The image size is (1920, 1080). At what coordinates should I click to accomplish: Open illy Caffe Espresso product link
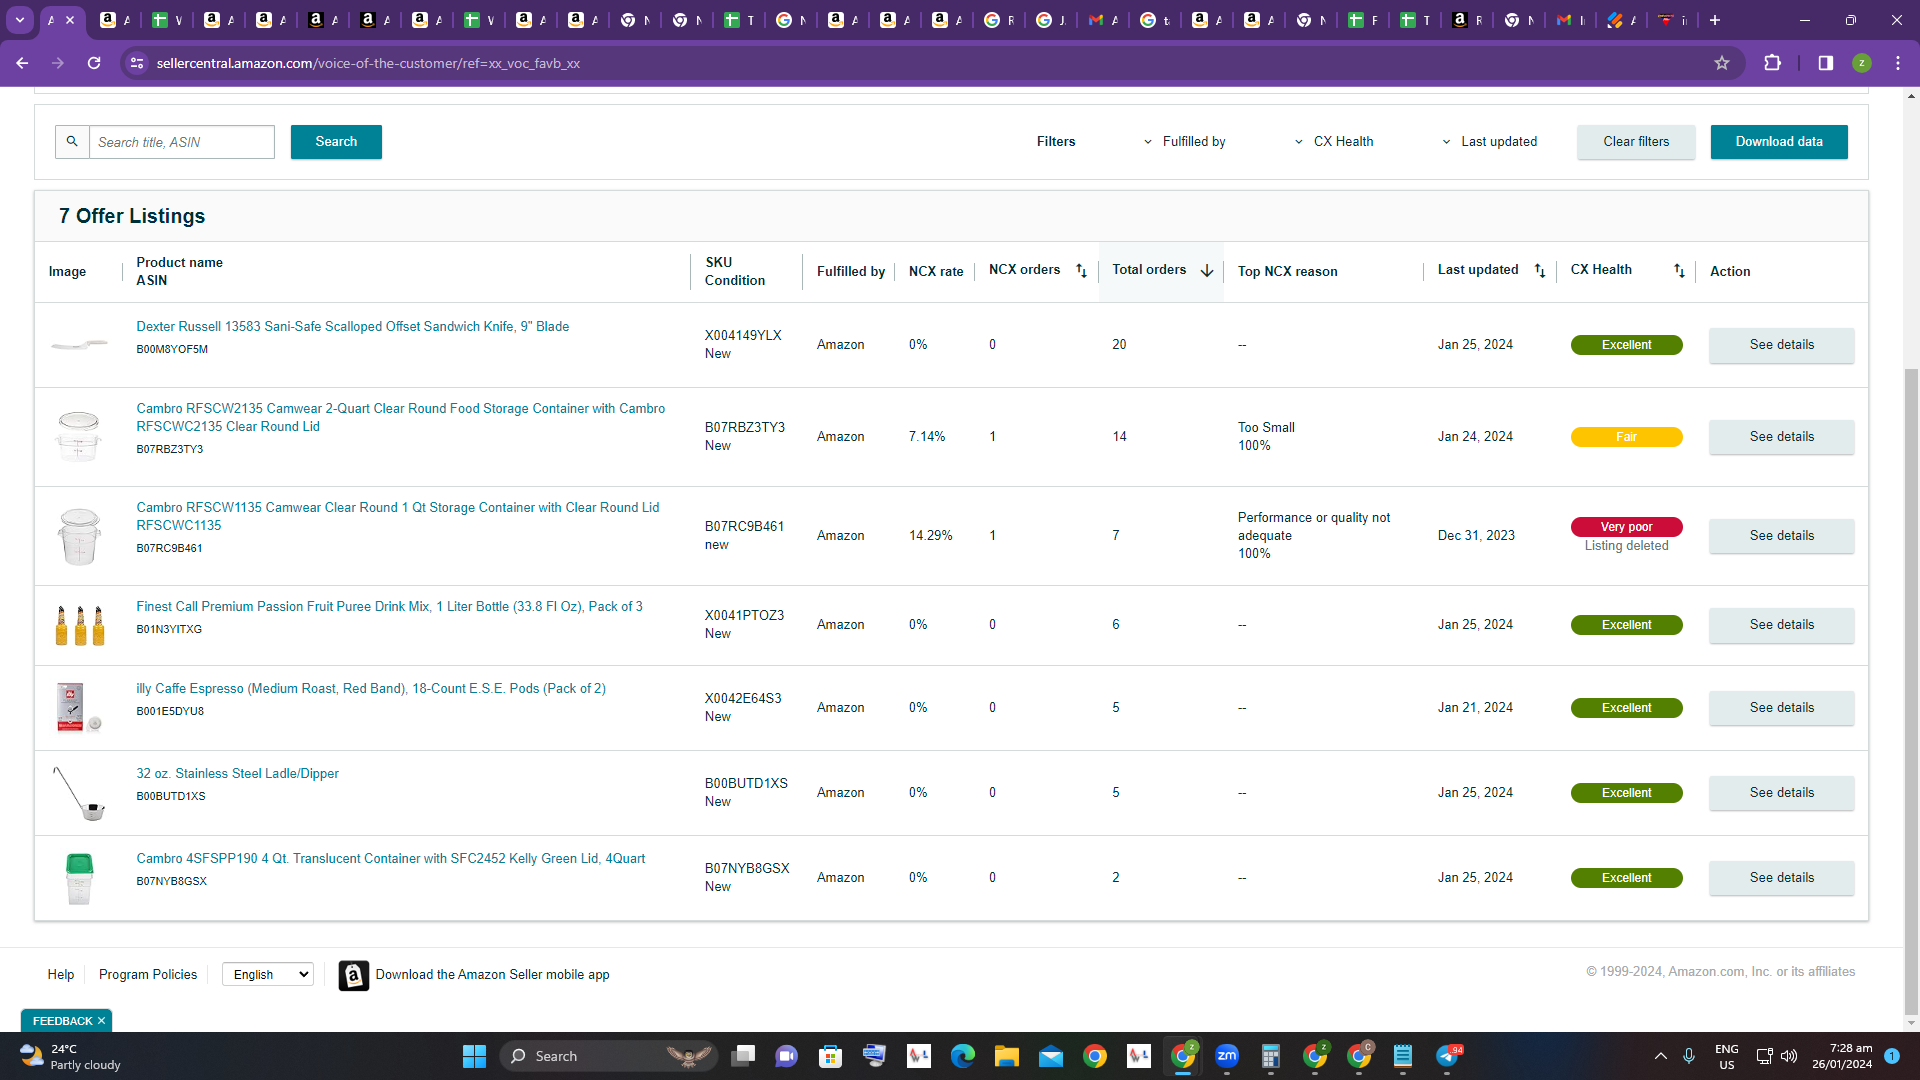[371, 689]
